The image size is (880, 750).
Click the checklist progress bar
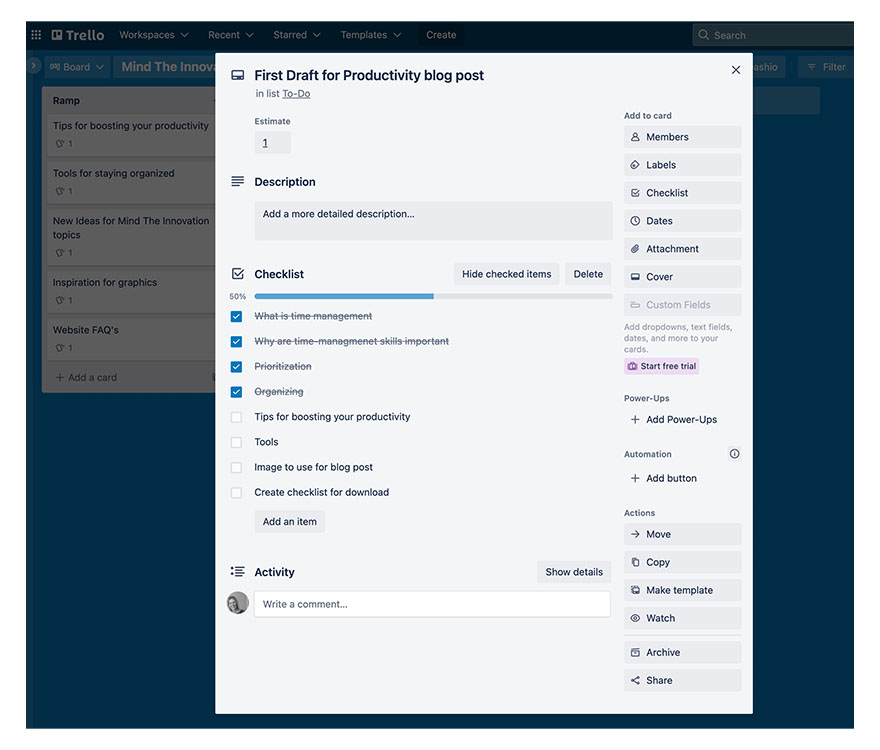[433, 296]
